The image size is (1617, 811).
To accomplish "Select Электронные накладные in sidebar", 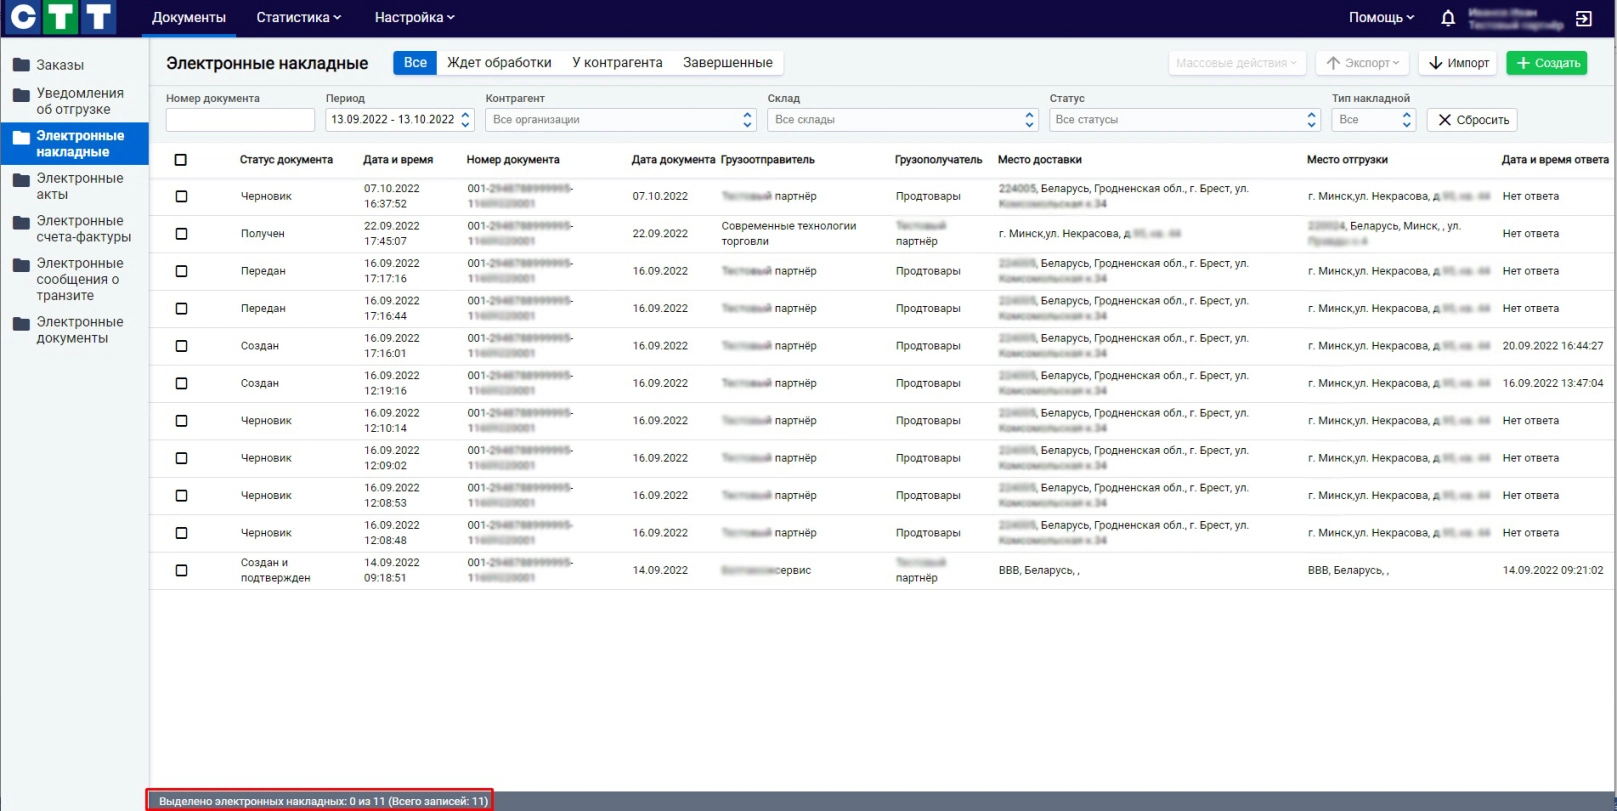I will coord(75,144).
